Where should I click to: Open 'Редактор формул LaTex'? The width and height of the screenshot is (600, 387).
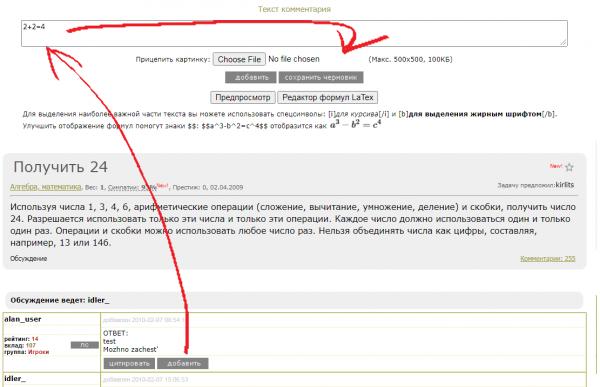pos(328,97)
